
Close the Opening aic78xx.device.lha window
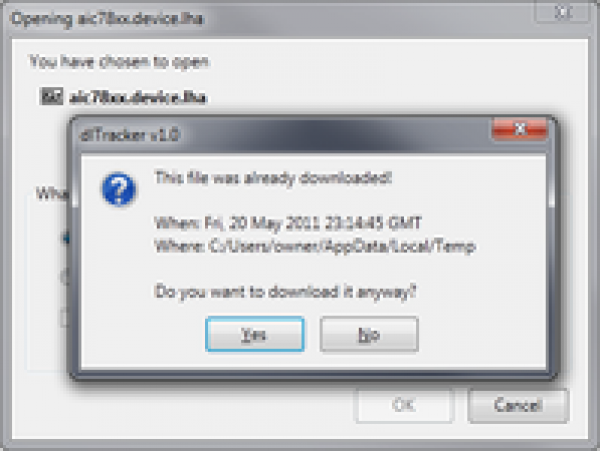[562, 12]
